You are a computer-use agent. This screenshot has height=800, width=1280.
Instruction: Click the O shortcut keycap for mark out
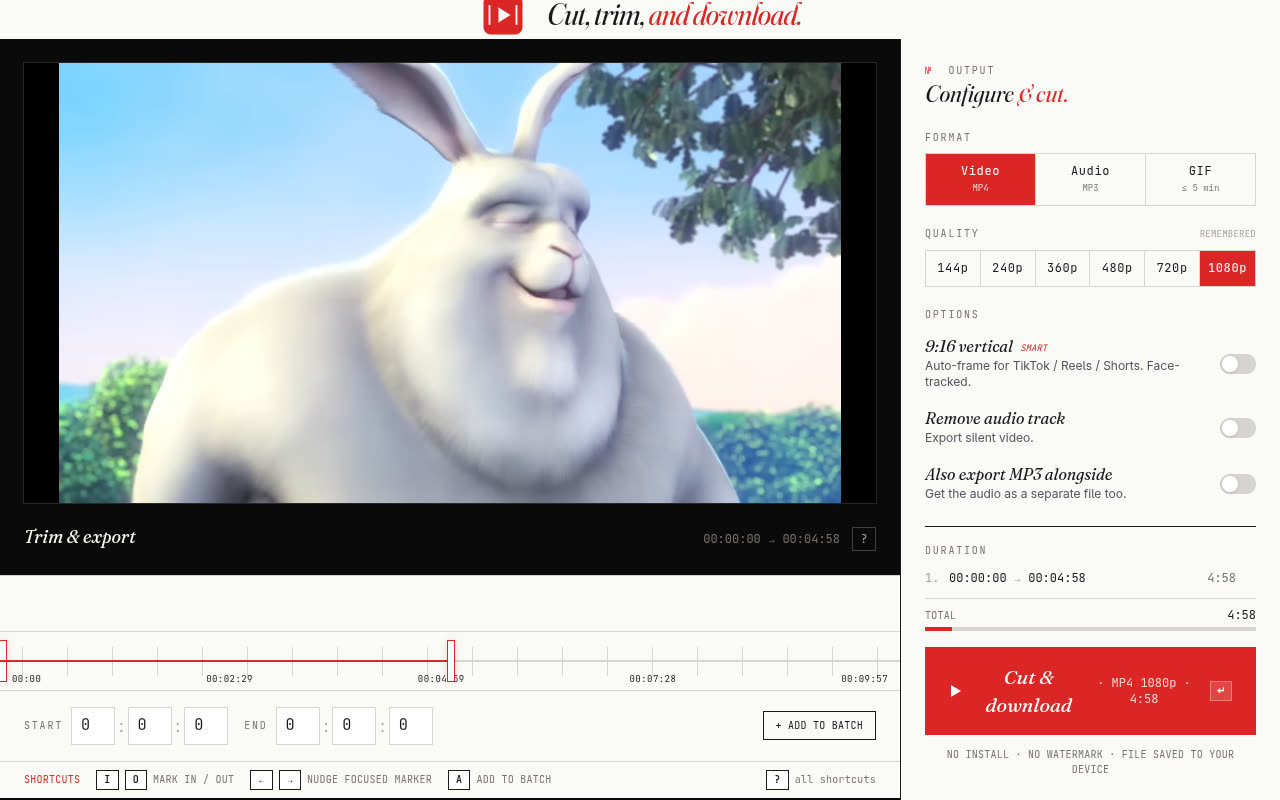click(136, 780)
